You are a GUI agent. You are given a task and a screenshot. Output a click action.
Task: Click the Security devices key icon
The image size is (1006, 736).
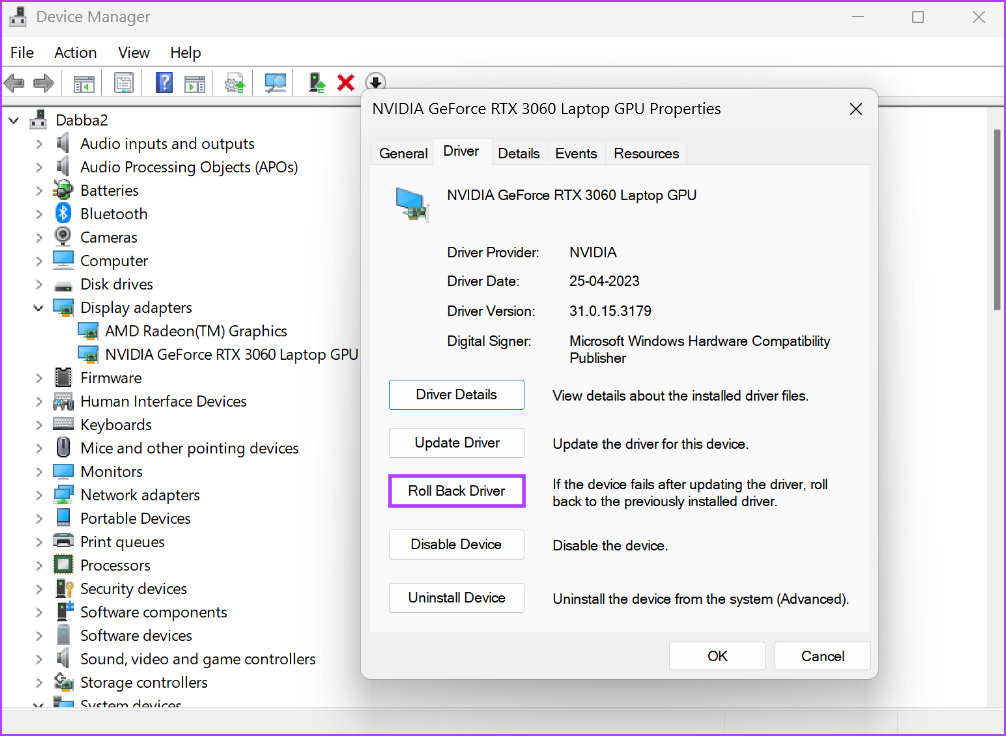coord(64,588)
